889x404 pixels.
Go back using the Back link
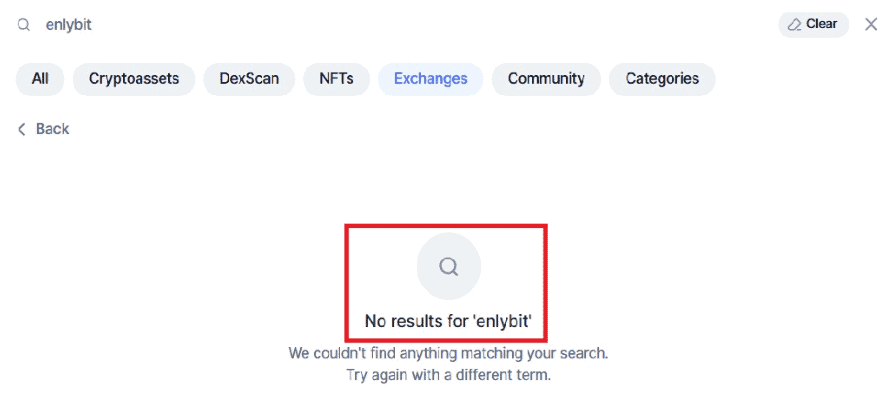tap(52, 129)
